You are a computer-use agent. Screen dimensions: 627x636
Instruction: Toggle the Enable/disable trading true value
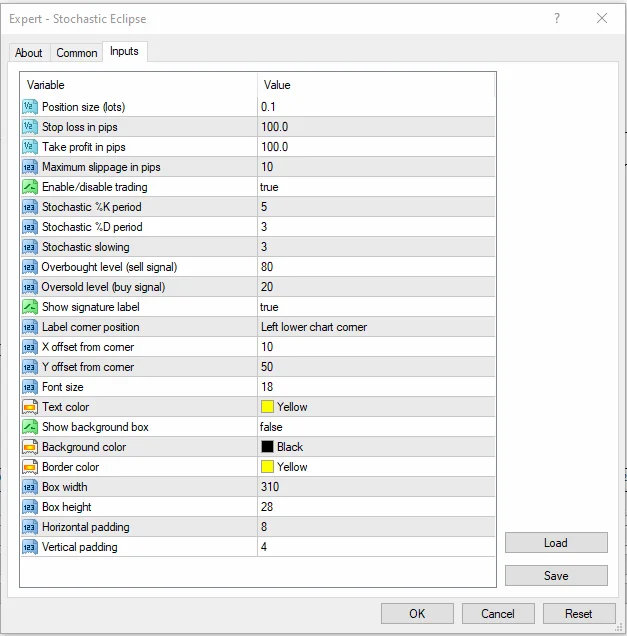(376, 187)
